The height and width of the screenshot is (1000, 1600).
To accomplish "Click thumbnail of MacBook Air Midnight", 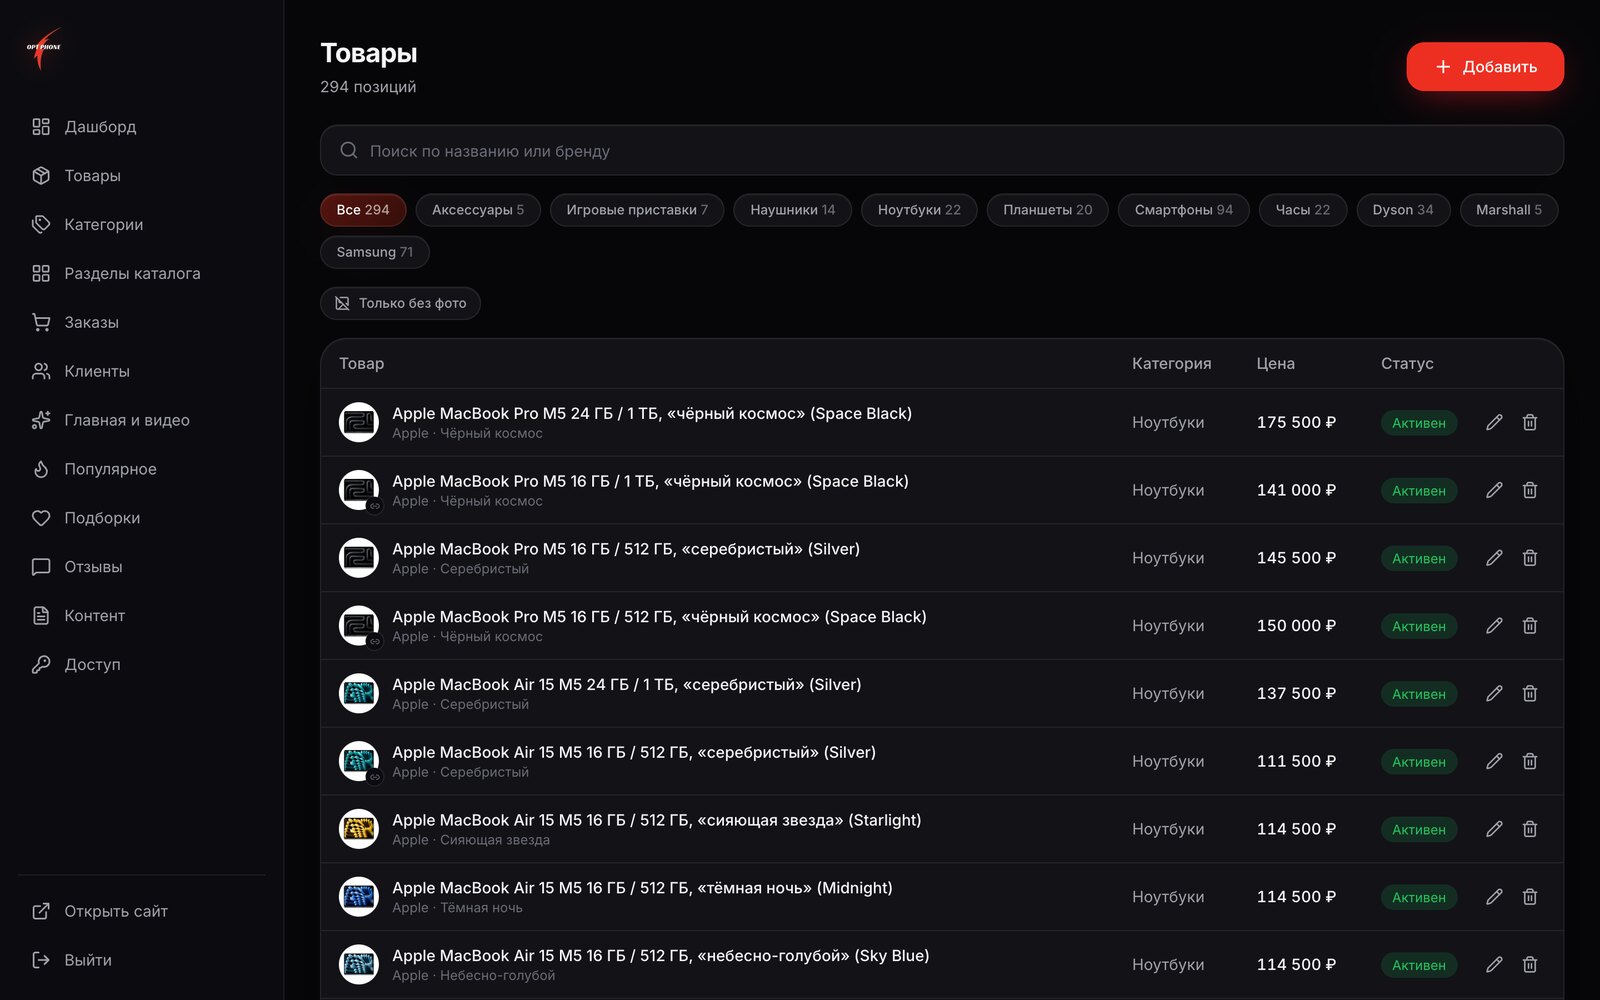I will click(359, 897).
